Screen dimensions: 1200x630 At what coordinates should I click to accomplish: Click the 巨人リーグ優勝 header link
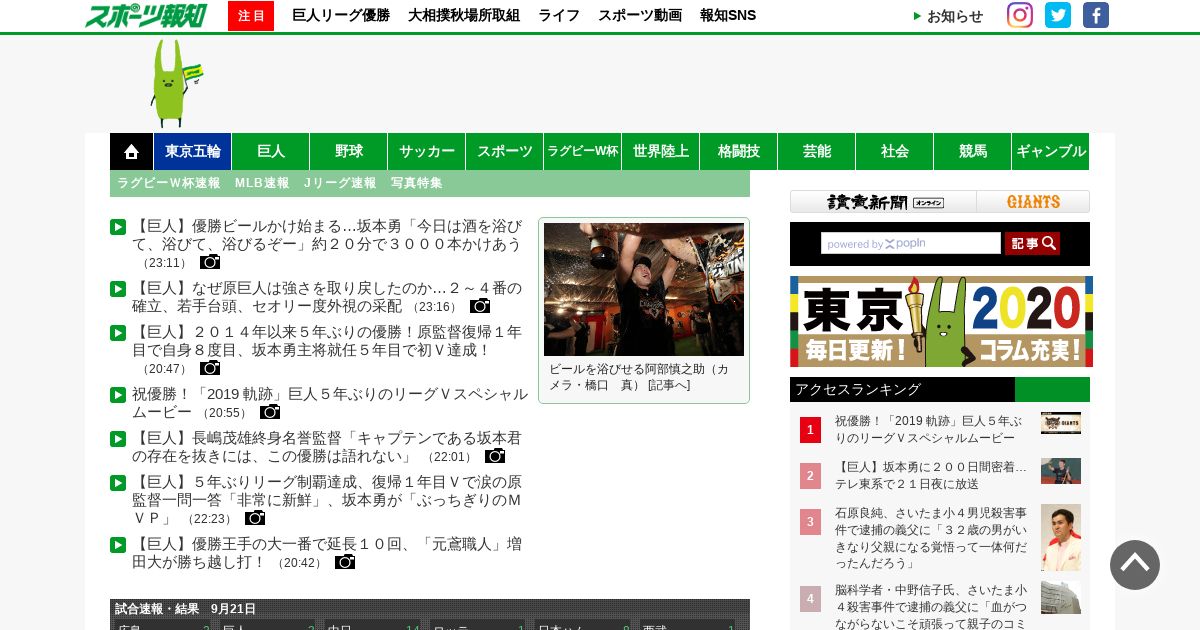tap(341, 16)
